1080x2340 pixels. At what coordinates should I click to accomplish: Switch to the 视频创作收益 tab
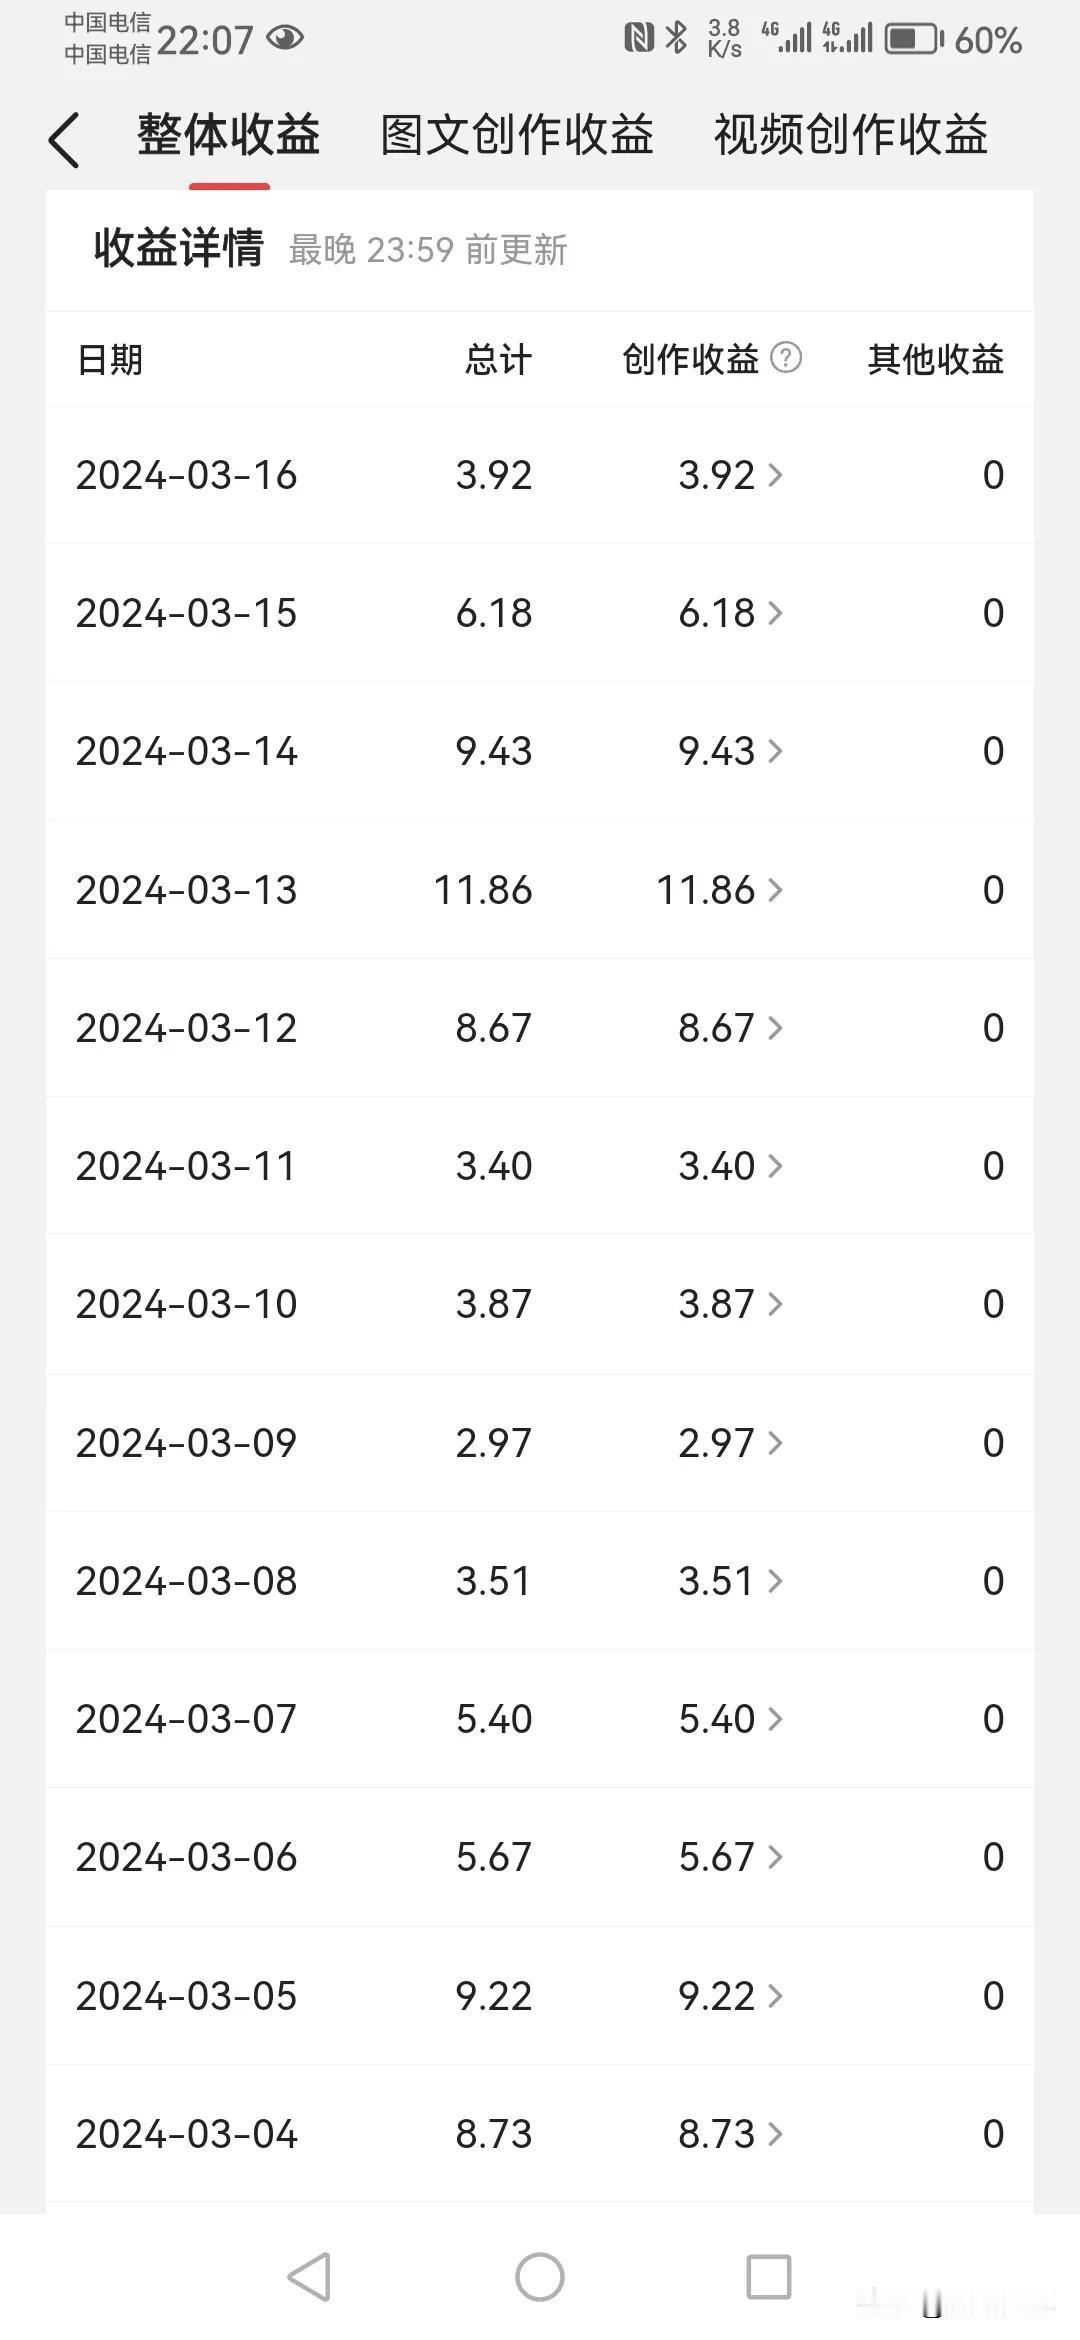pos(851,135)
